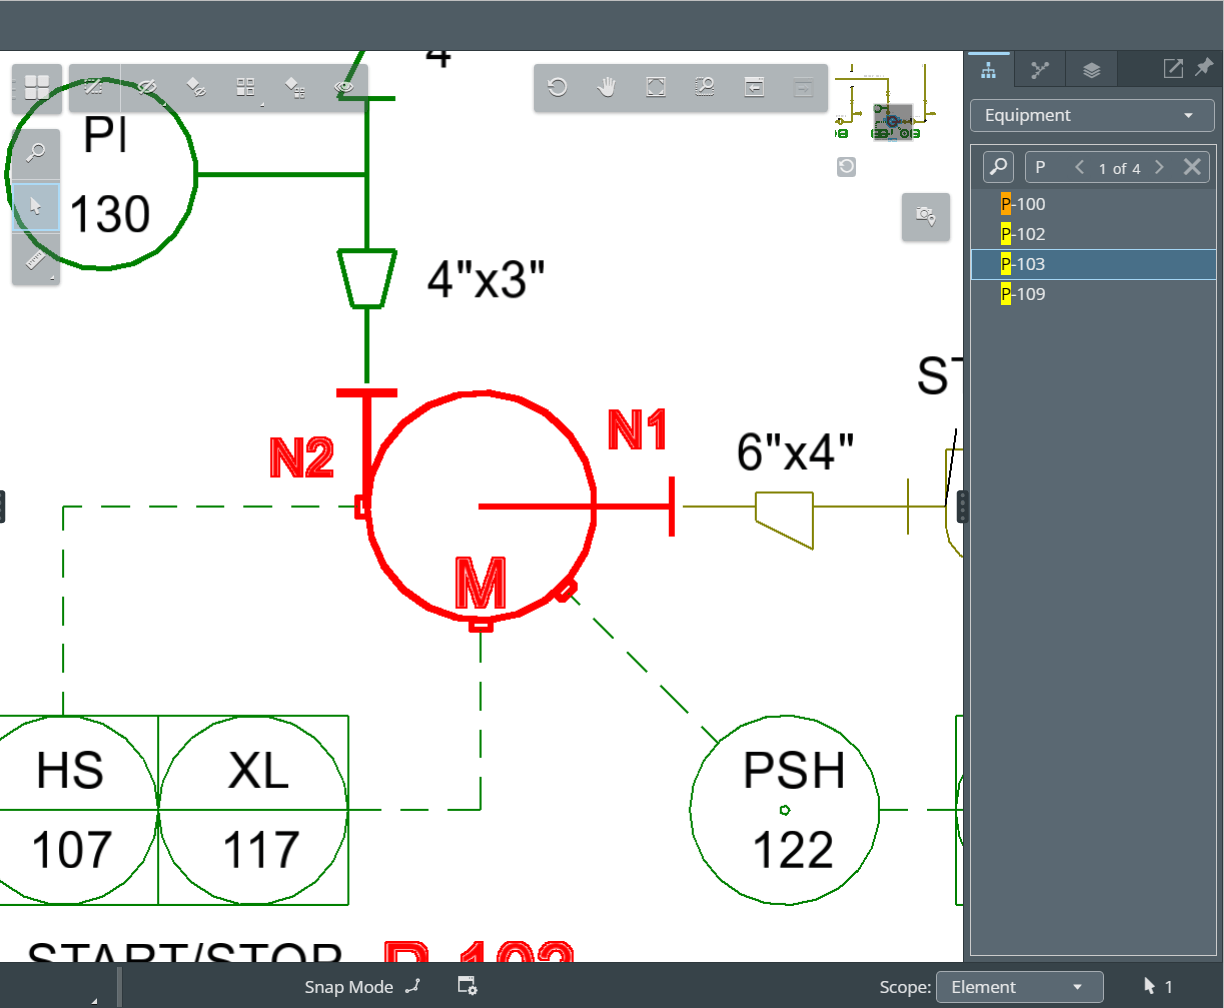1224x1008 pixels.
Task: Expand the isolate grid tool options
Action: [246, 88]
